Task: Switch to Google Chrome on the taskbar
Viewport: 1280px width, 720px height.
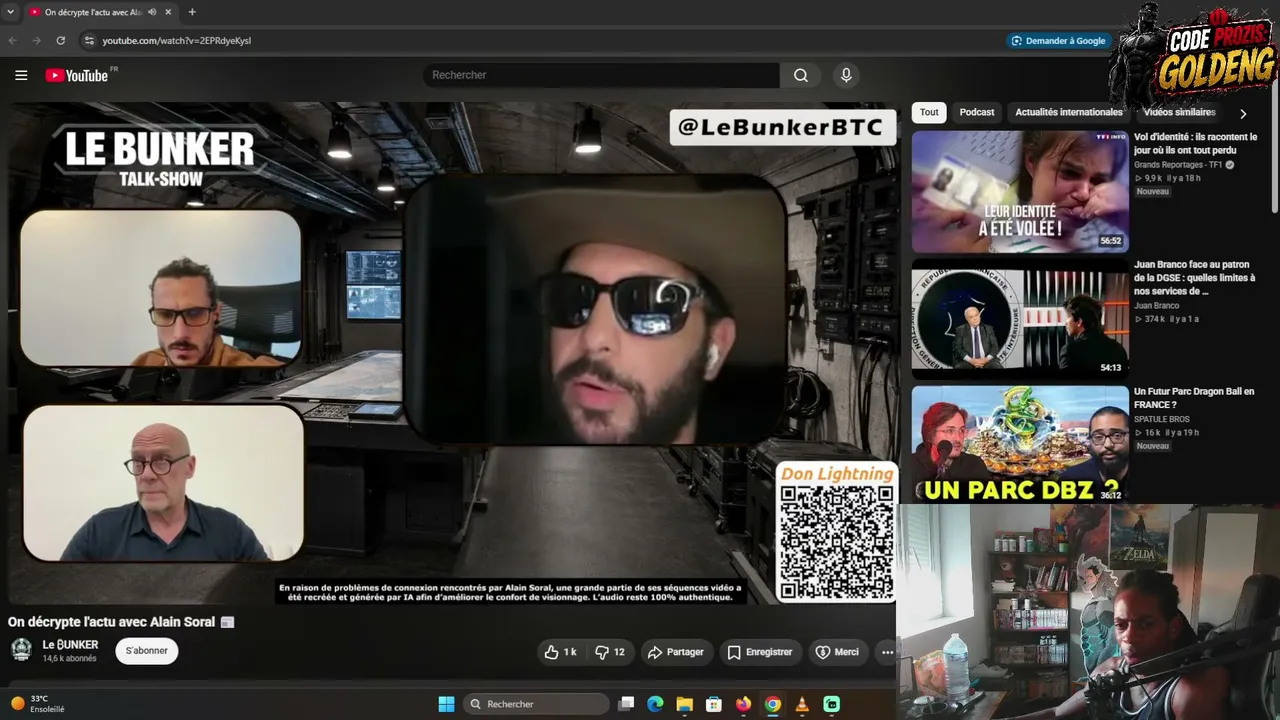Action: coord(773,704)
